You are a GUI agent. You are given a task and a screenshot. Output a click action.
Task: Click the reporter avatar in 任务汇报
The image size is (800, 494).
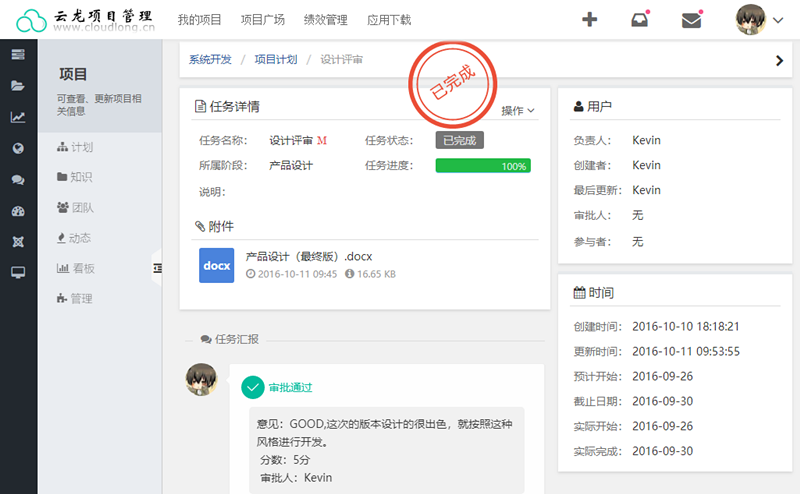[202, 379]
